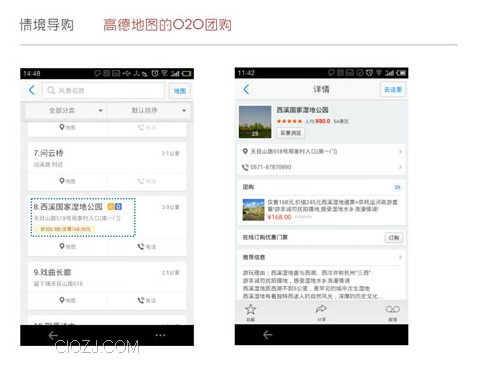
Task: Tap the Wi-Fi icon in the 11:42 status bar
Action: point(379,73)
